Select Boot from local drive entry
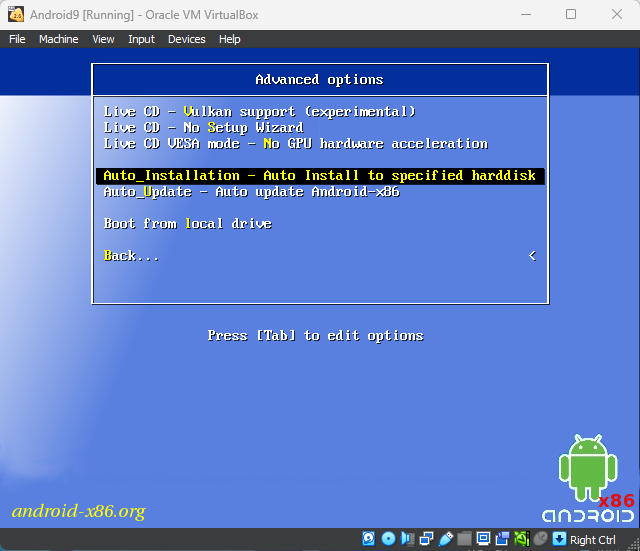The height and width of the screenshot is (551, 640). point(320,224)
